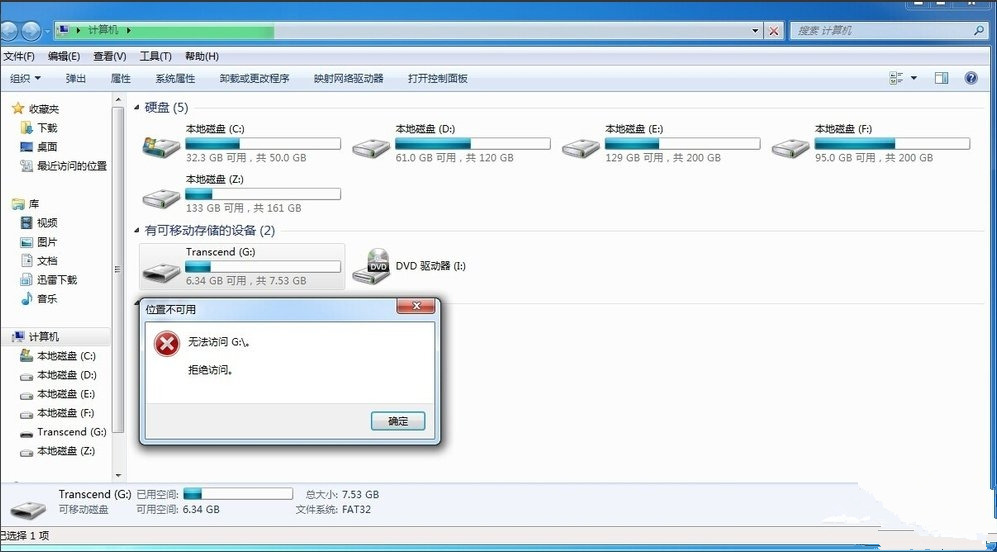Select the DVD drive (I:) icon

(371, 266)
